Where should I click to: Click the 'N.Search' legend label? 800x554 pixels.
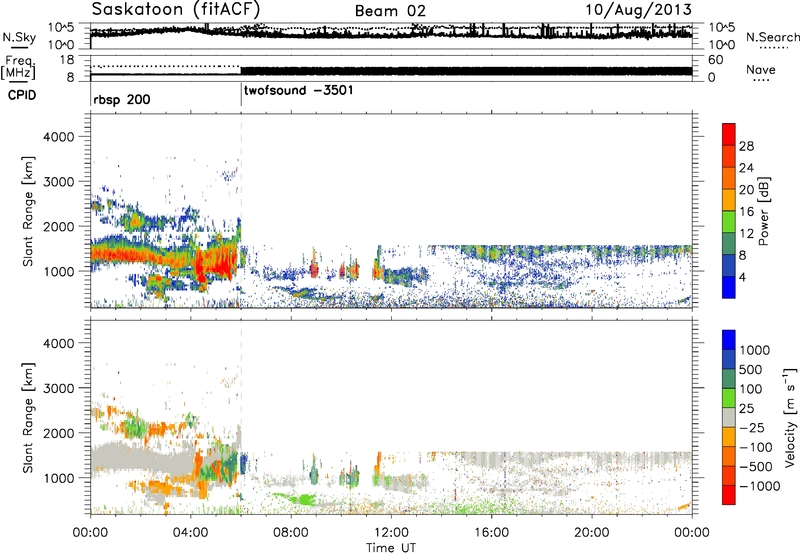[772, 37]
